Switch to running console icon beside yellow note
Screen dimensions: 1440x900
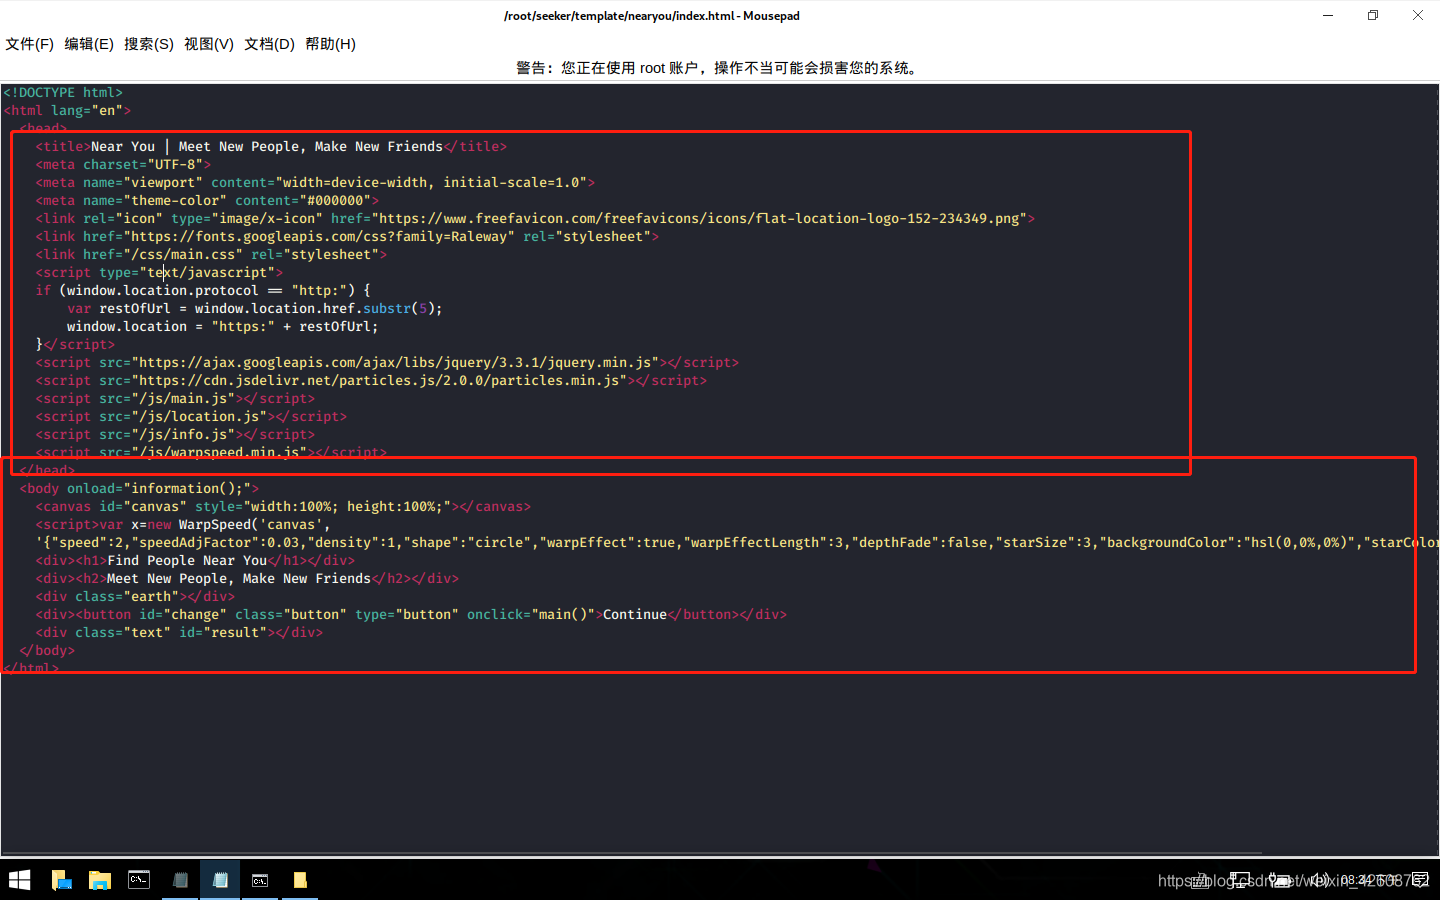pyautogui.click(x=260, y=880)
